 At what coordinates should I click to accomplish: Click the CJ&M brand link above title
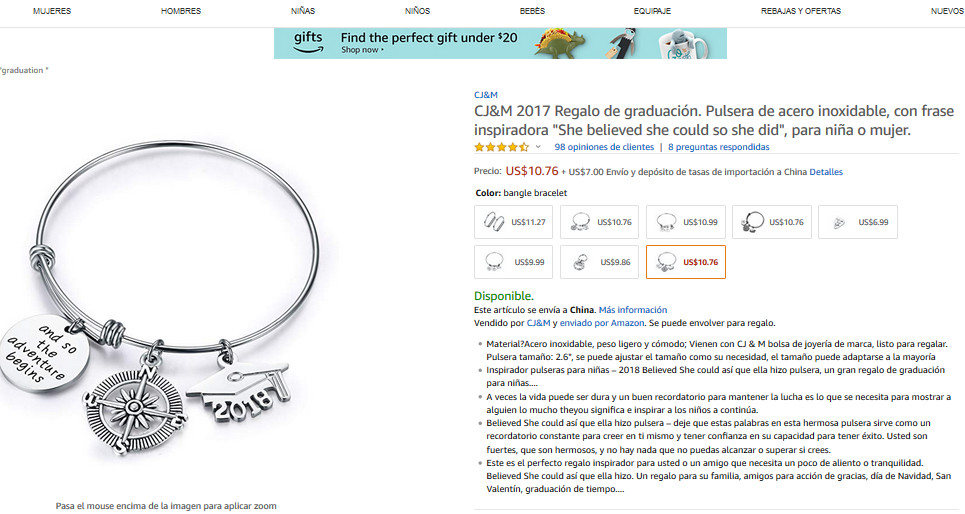click(486, 95)
